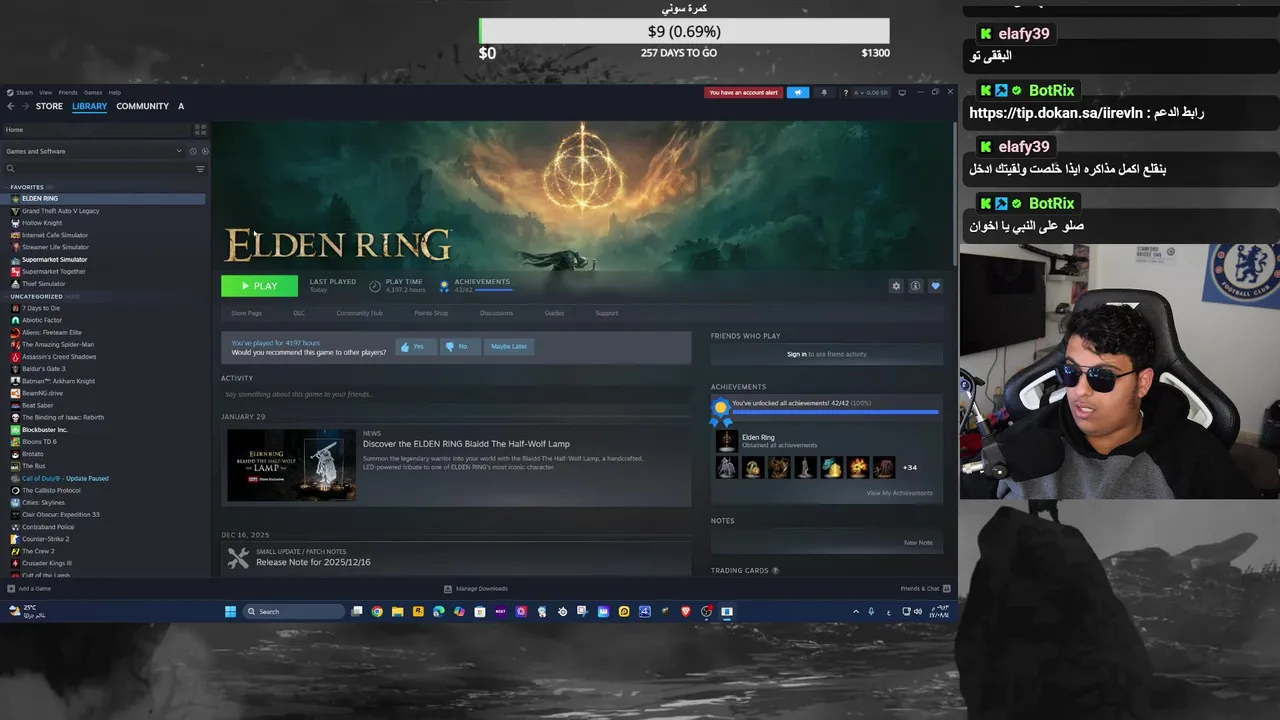
Task: Open View My Achievements link
Action: pyautogui.click(x=899, y=493)
